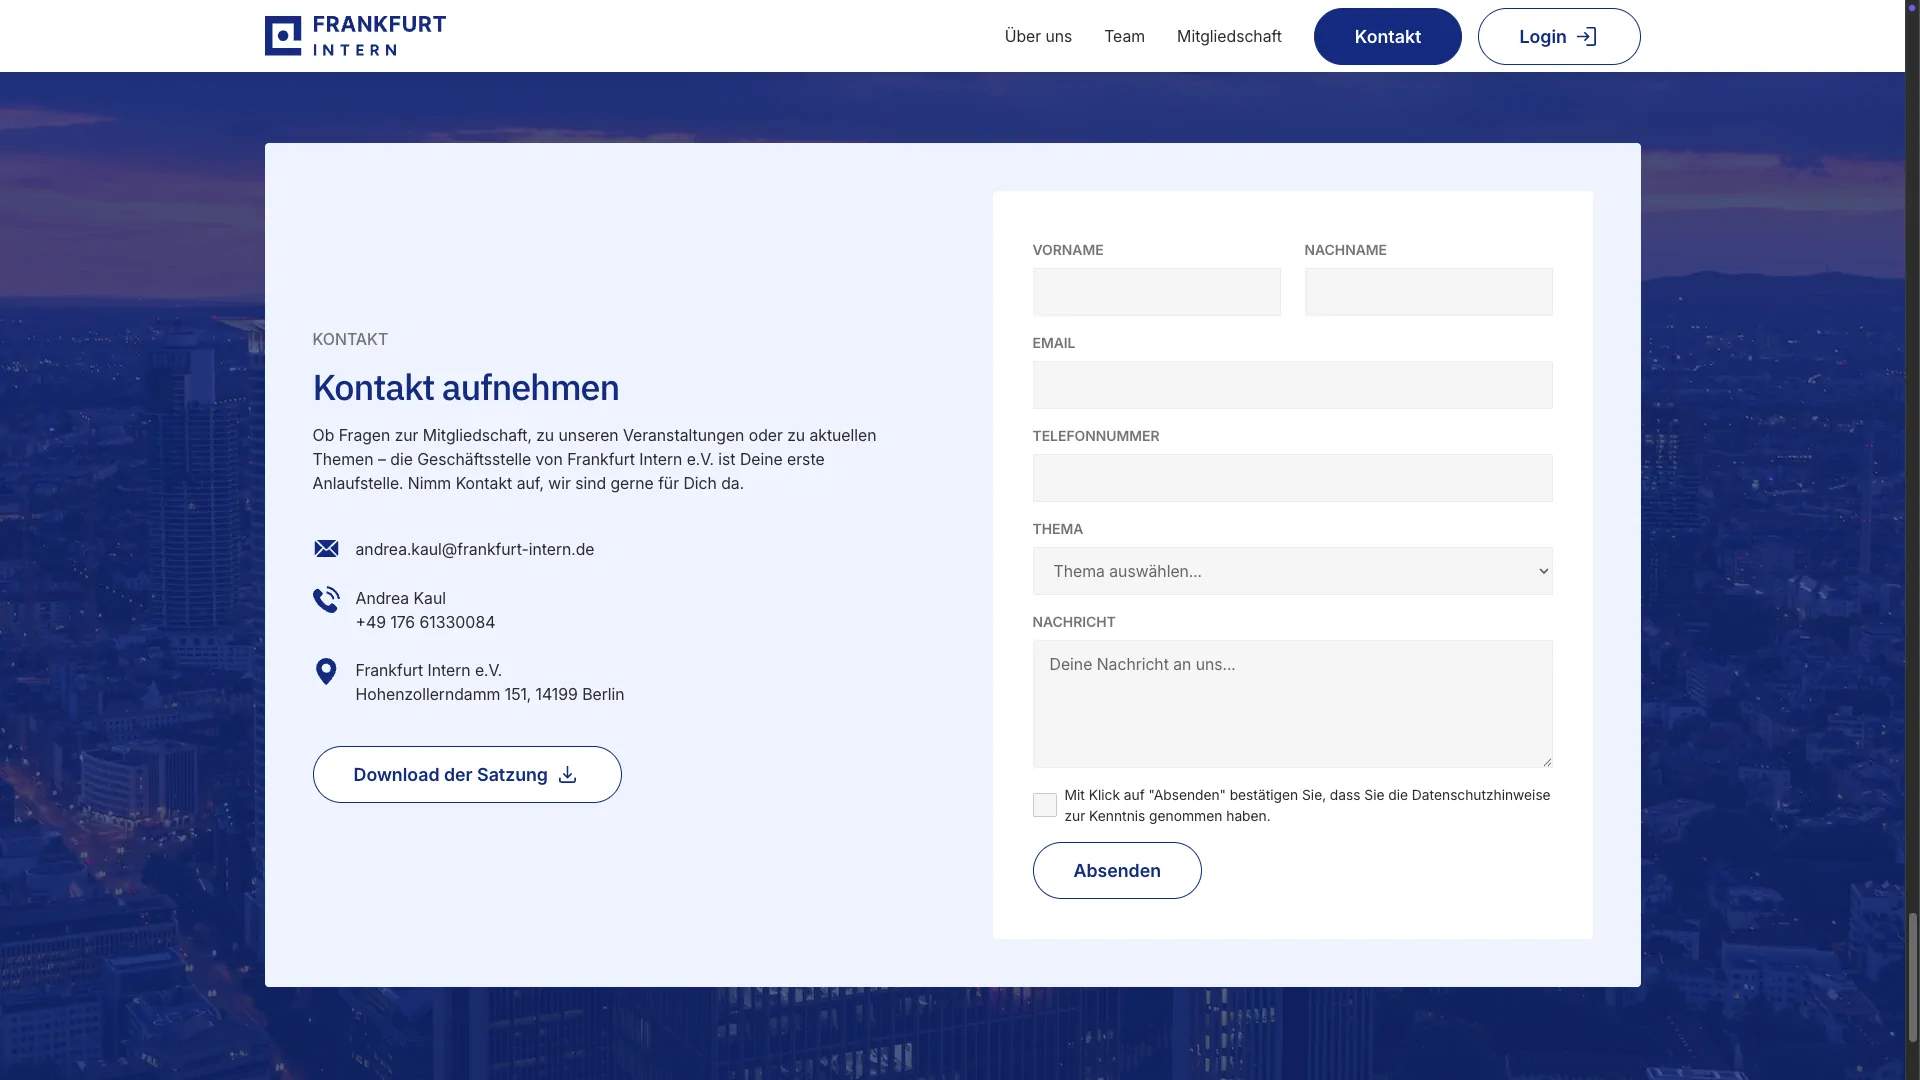Submit the form with Absenden

click(x=1117, y=870)
